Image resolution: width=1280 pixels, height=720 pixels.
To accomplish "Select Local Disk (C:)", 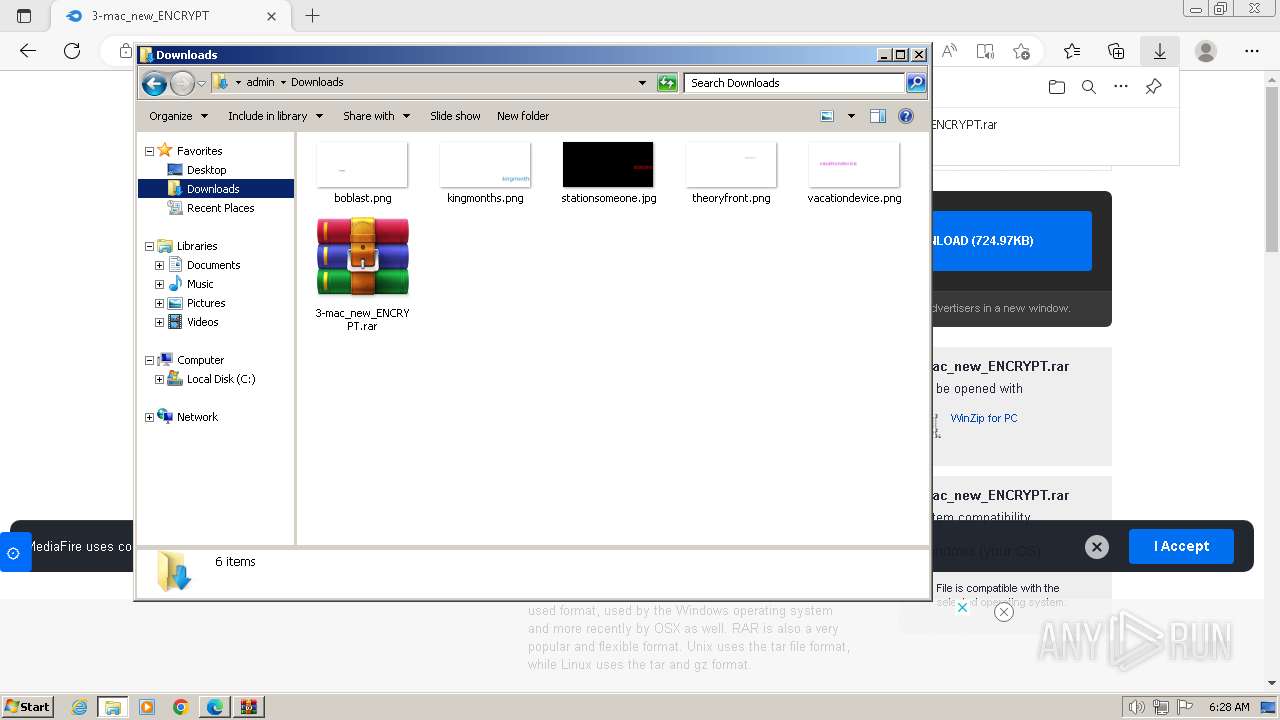I will click(221, 379).
